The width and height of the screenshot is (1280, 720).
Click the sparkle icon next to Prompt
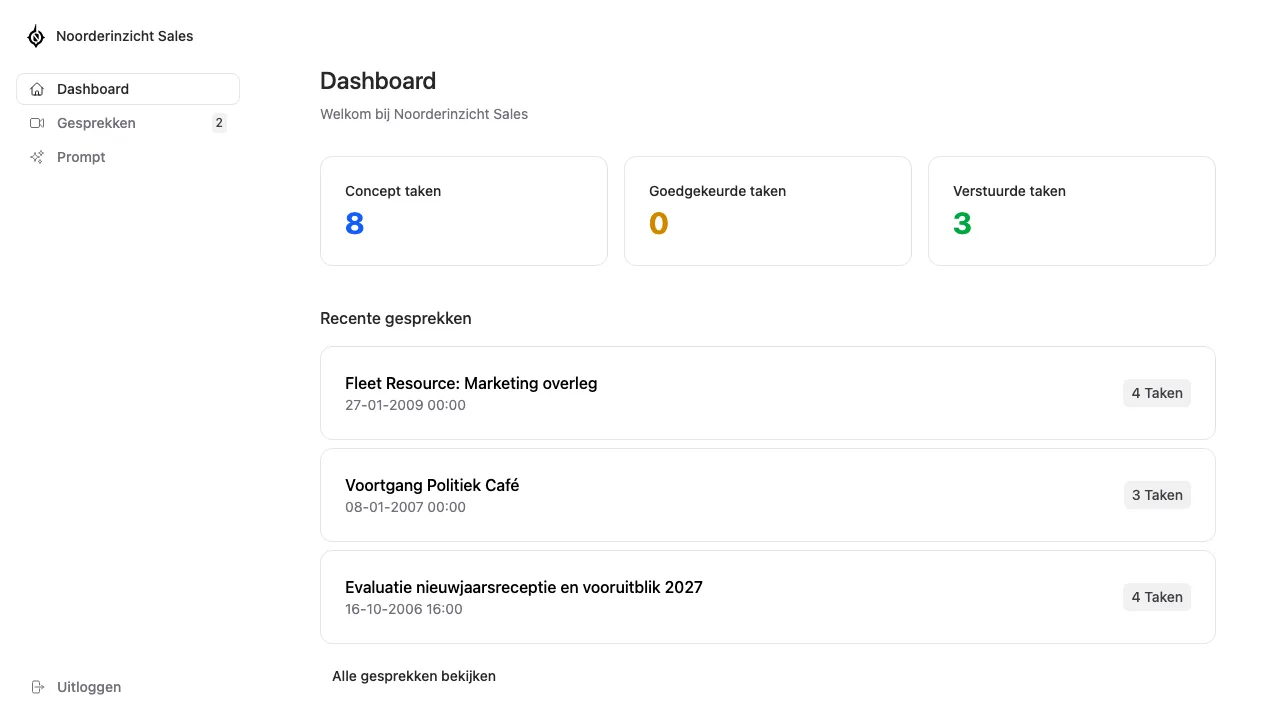37,157
